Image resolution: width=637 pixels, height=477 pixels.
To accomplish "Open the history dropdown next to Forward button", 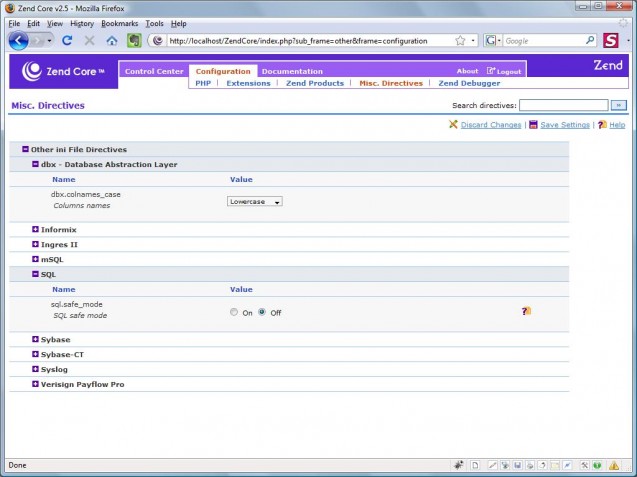I will [x=50, y=41].
